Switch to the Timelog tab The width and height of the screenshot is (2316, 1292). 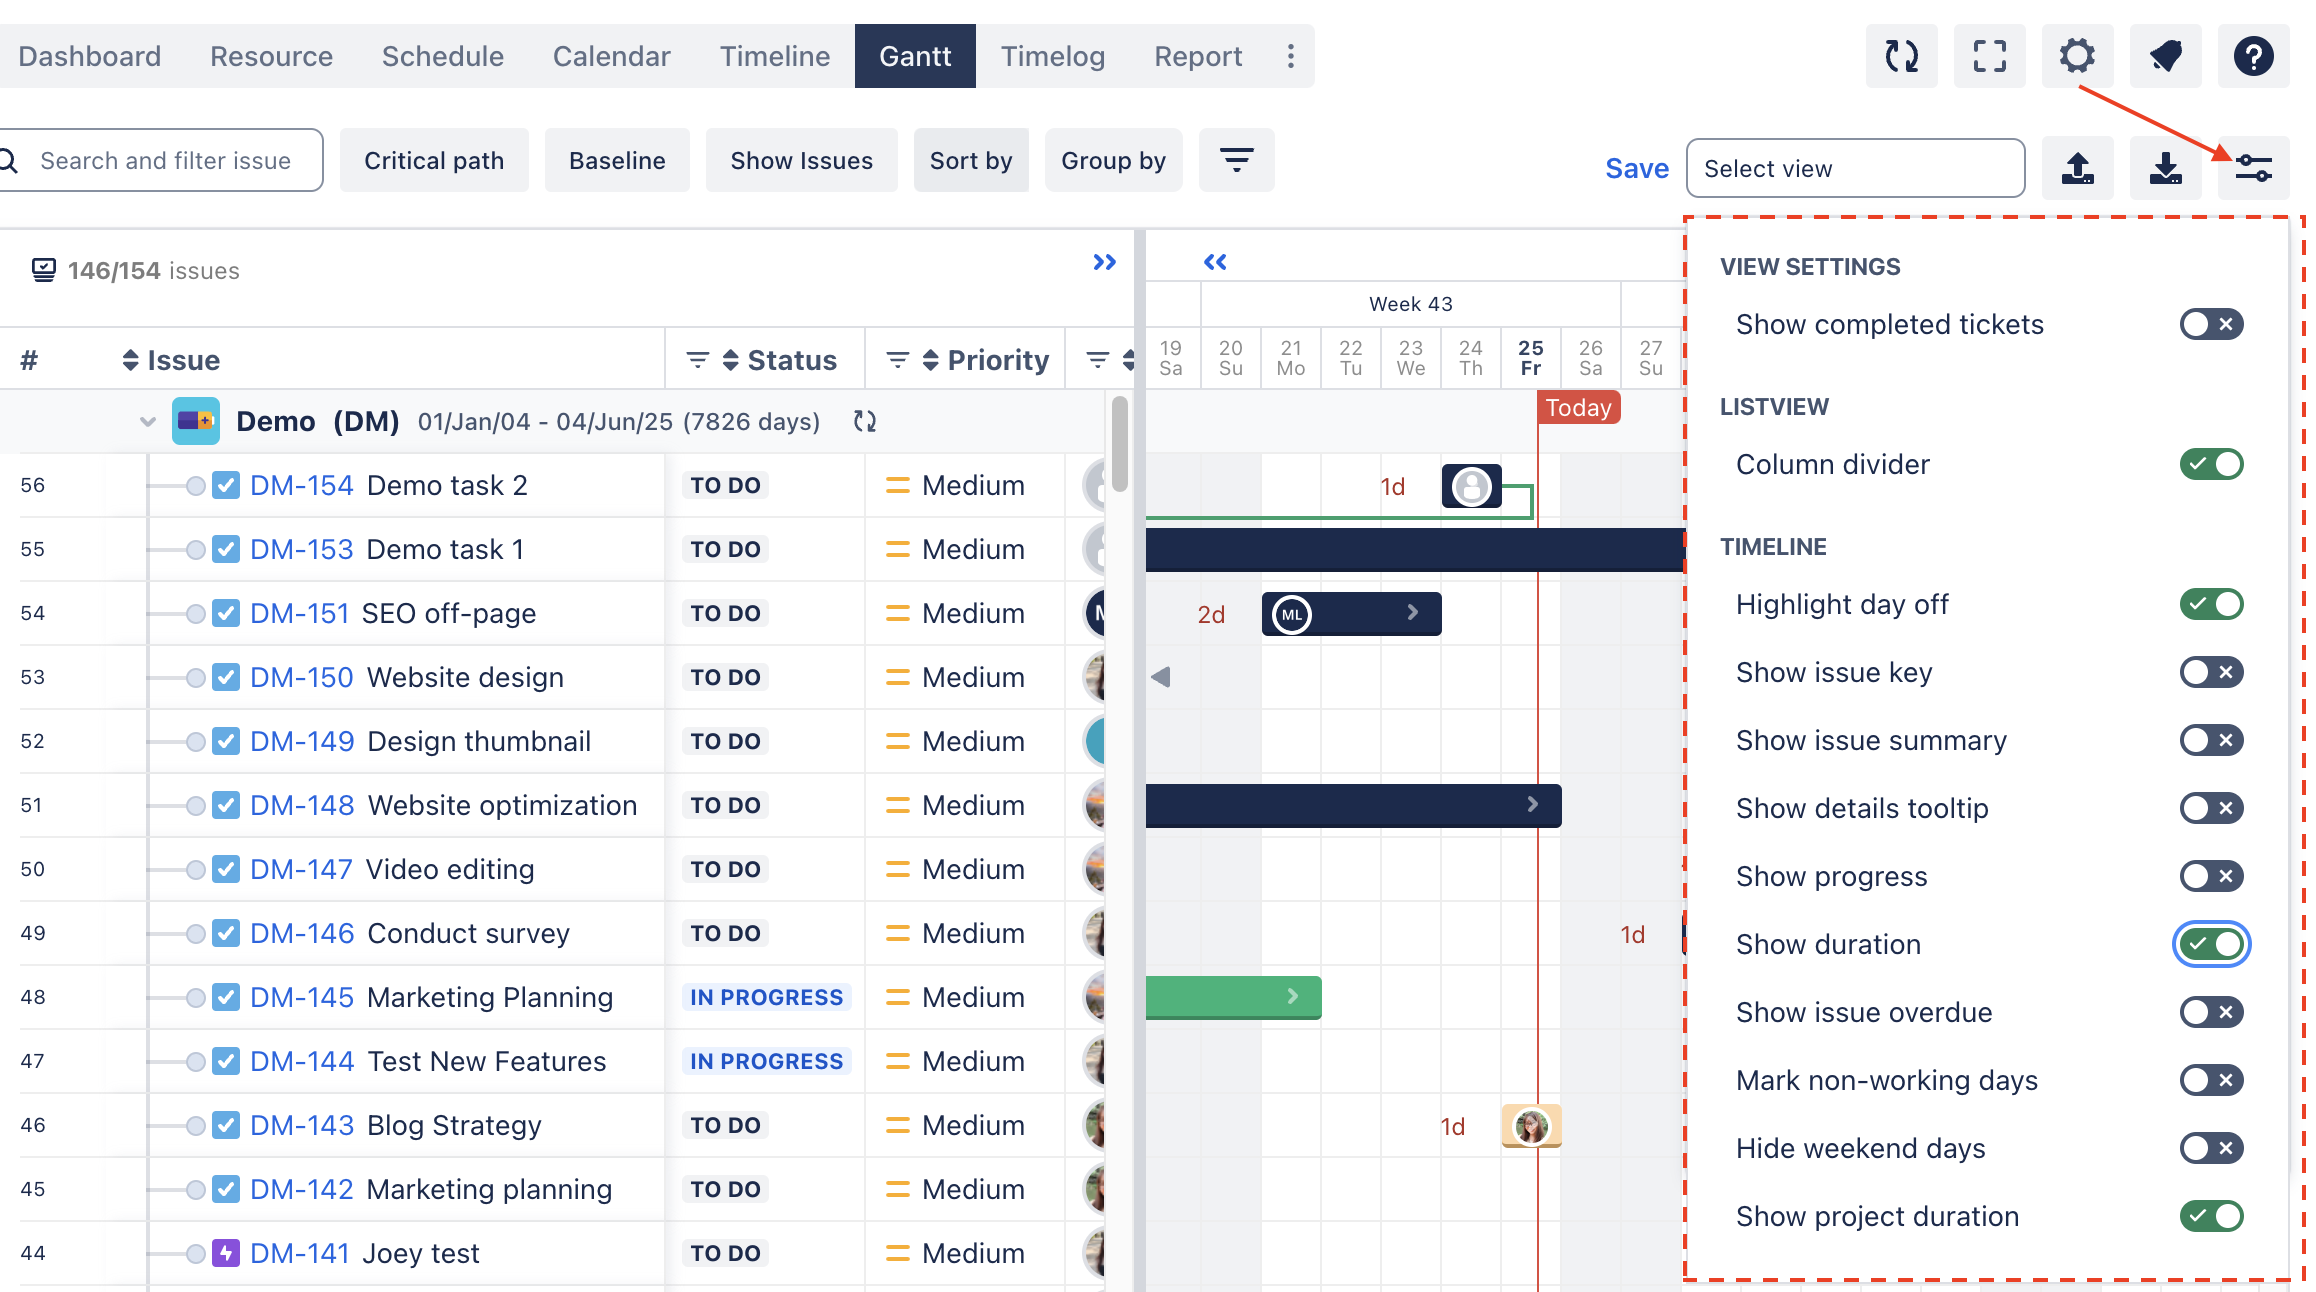click(1052, 56)
